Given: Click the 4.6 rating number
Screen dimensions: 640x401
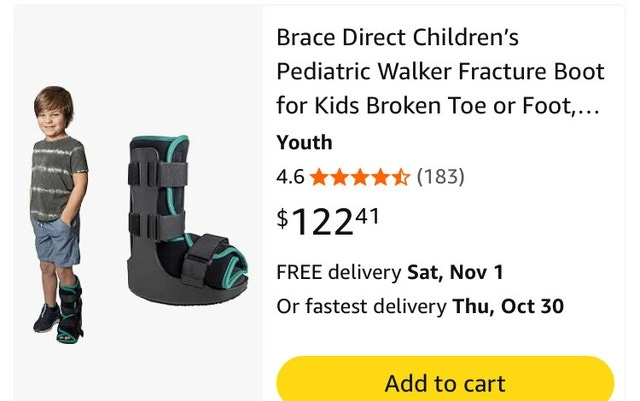Looking at the screenshot, I should click(x=290, y=177).
